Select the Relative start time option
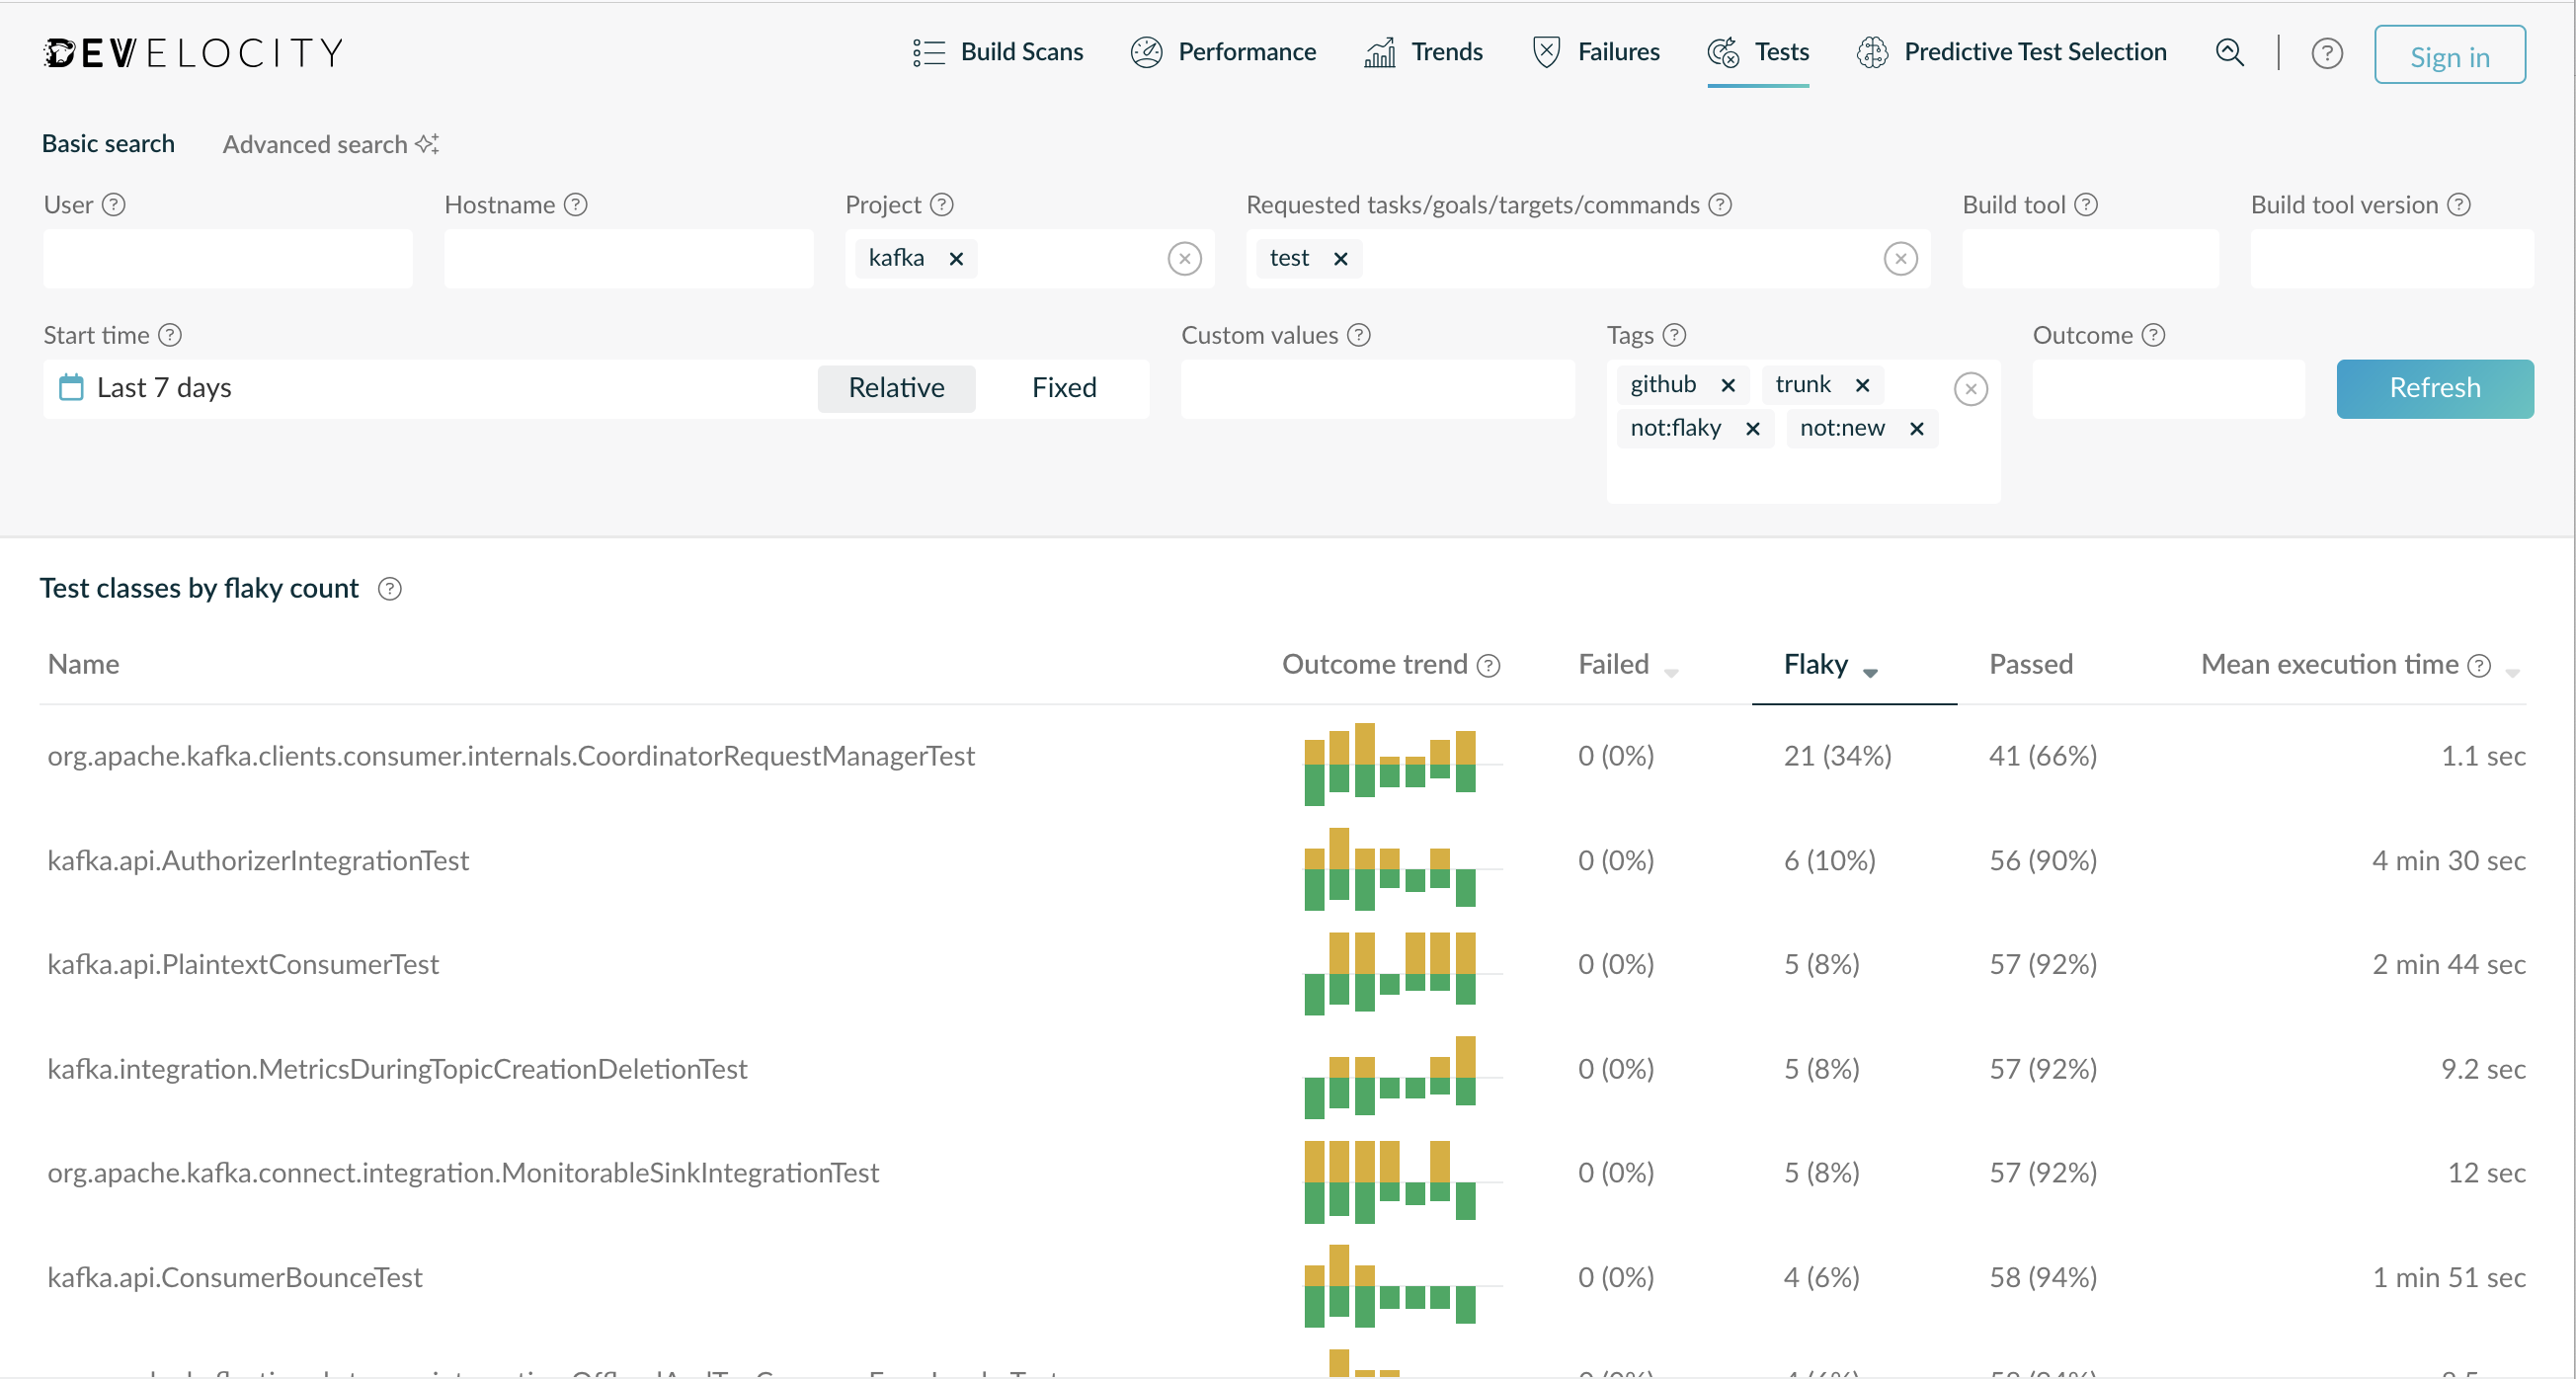Image resolution: width=2576 pixels, height=1379 pixels. (896, 388)
